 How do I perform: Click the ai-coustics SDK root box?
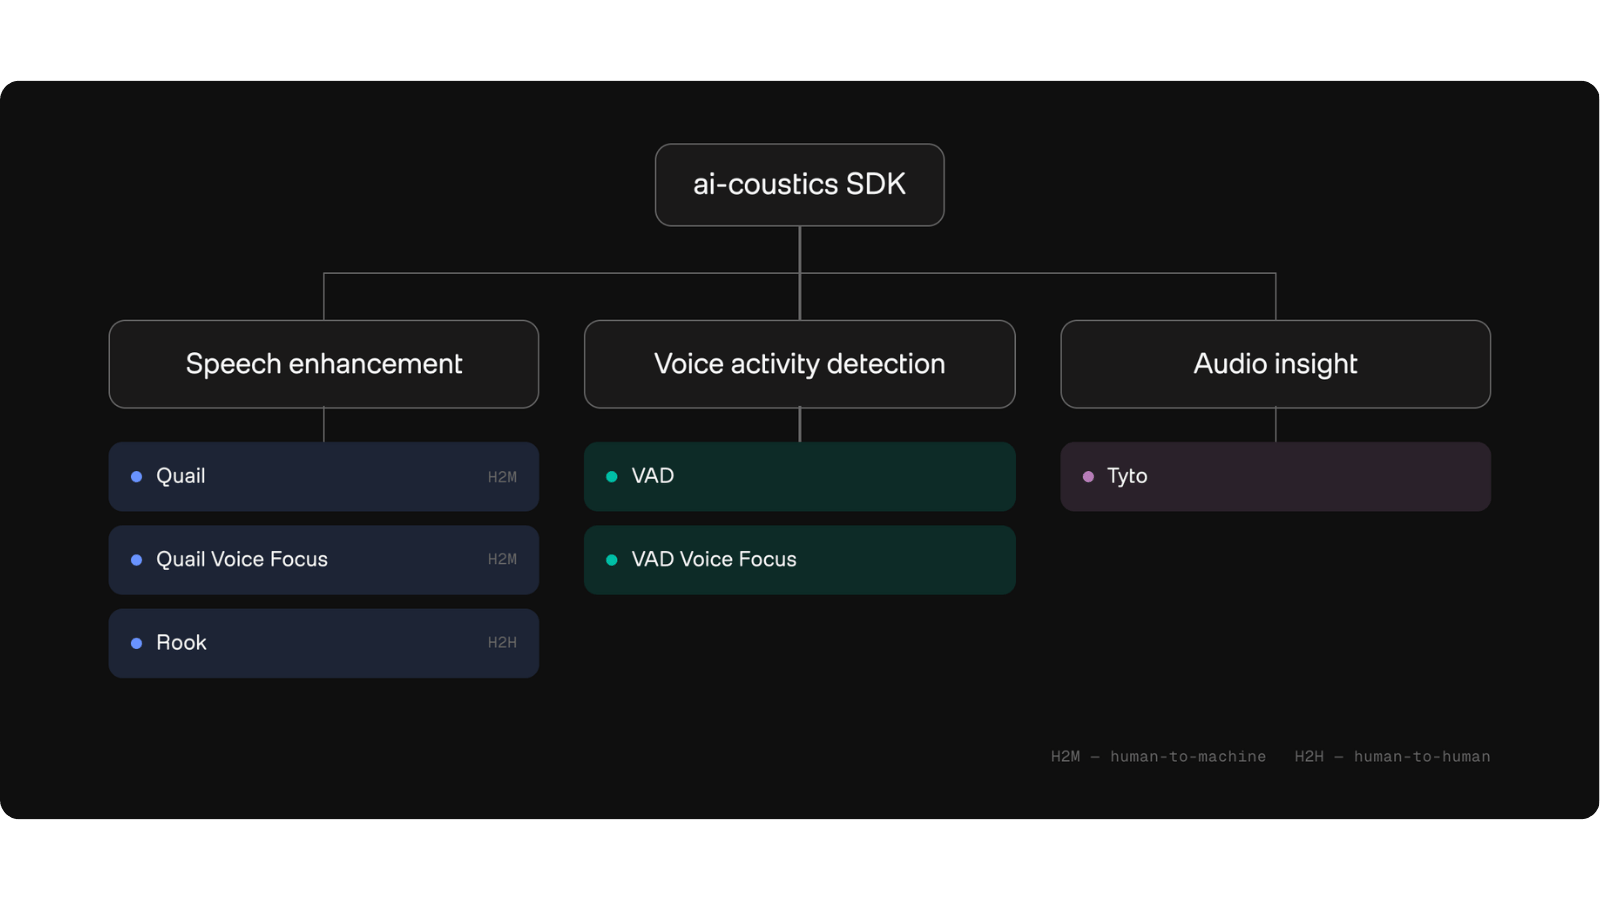coord(799,185)
